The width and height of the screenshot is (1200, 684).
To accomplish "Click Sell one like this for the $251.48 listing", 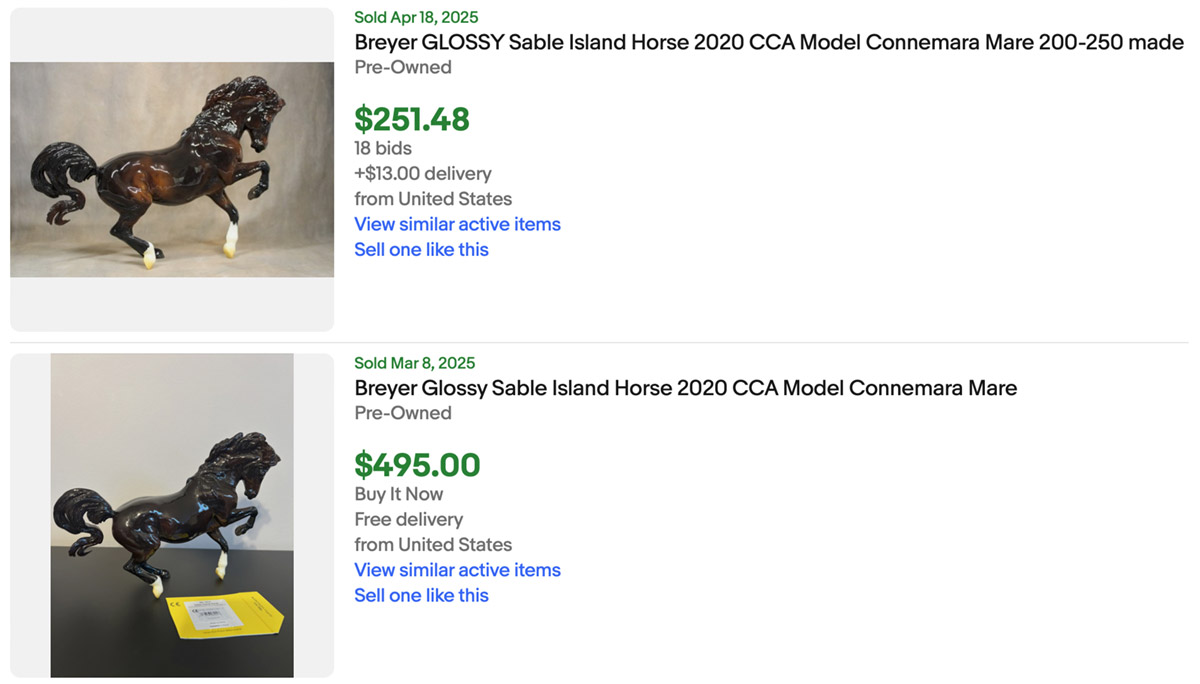I will pyautogui.click(x=421, y=250).
